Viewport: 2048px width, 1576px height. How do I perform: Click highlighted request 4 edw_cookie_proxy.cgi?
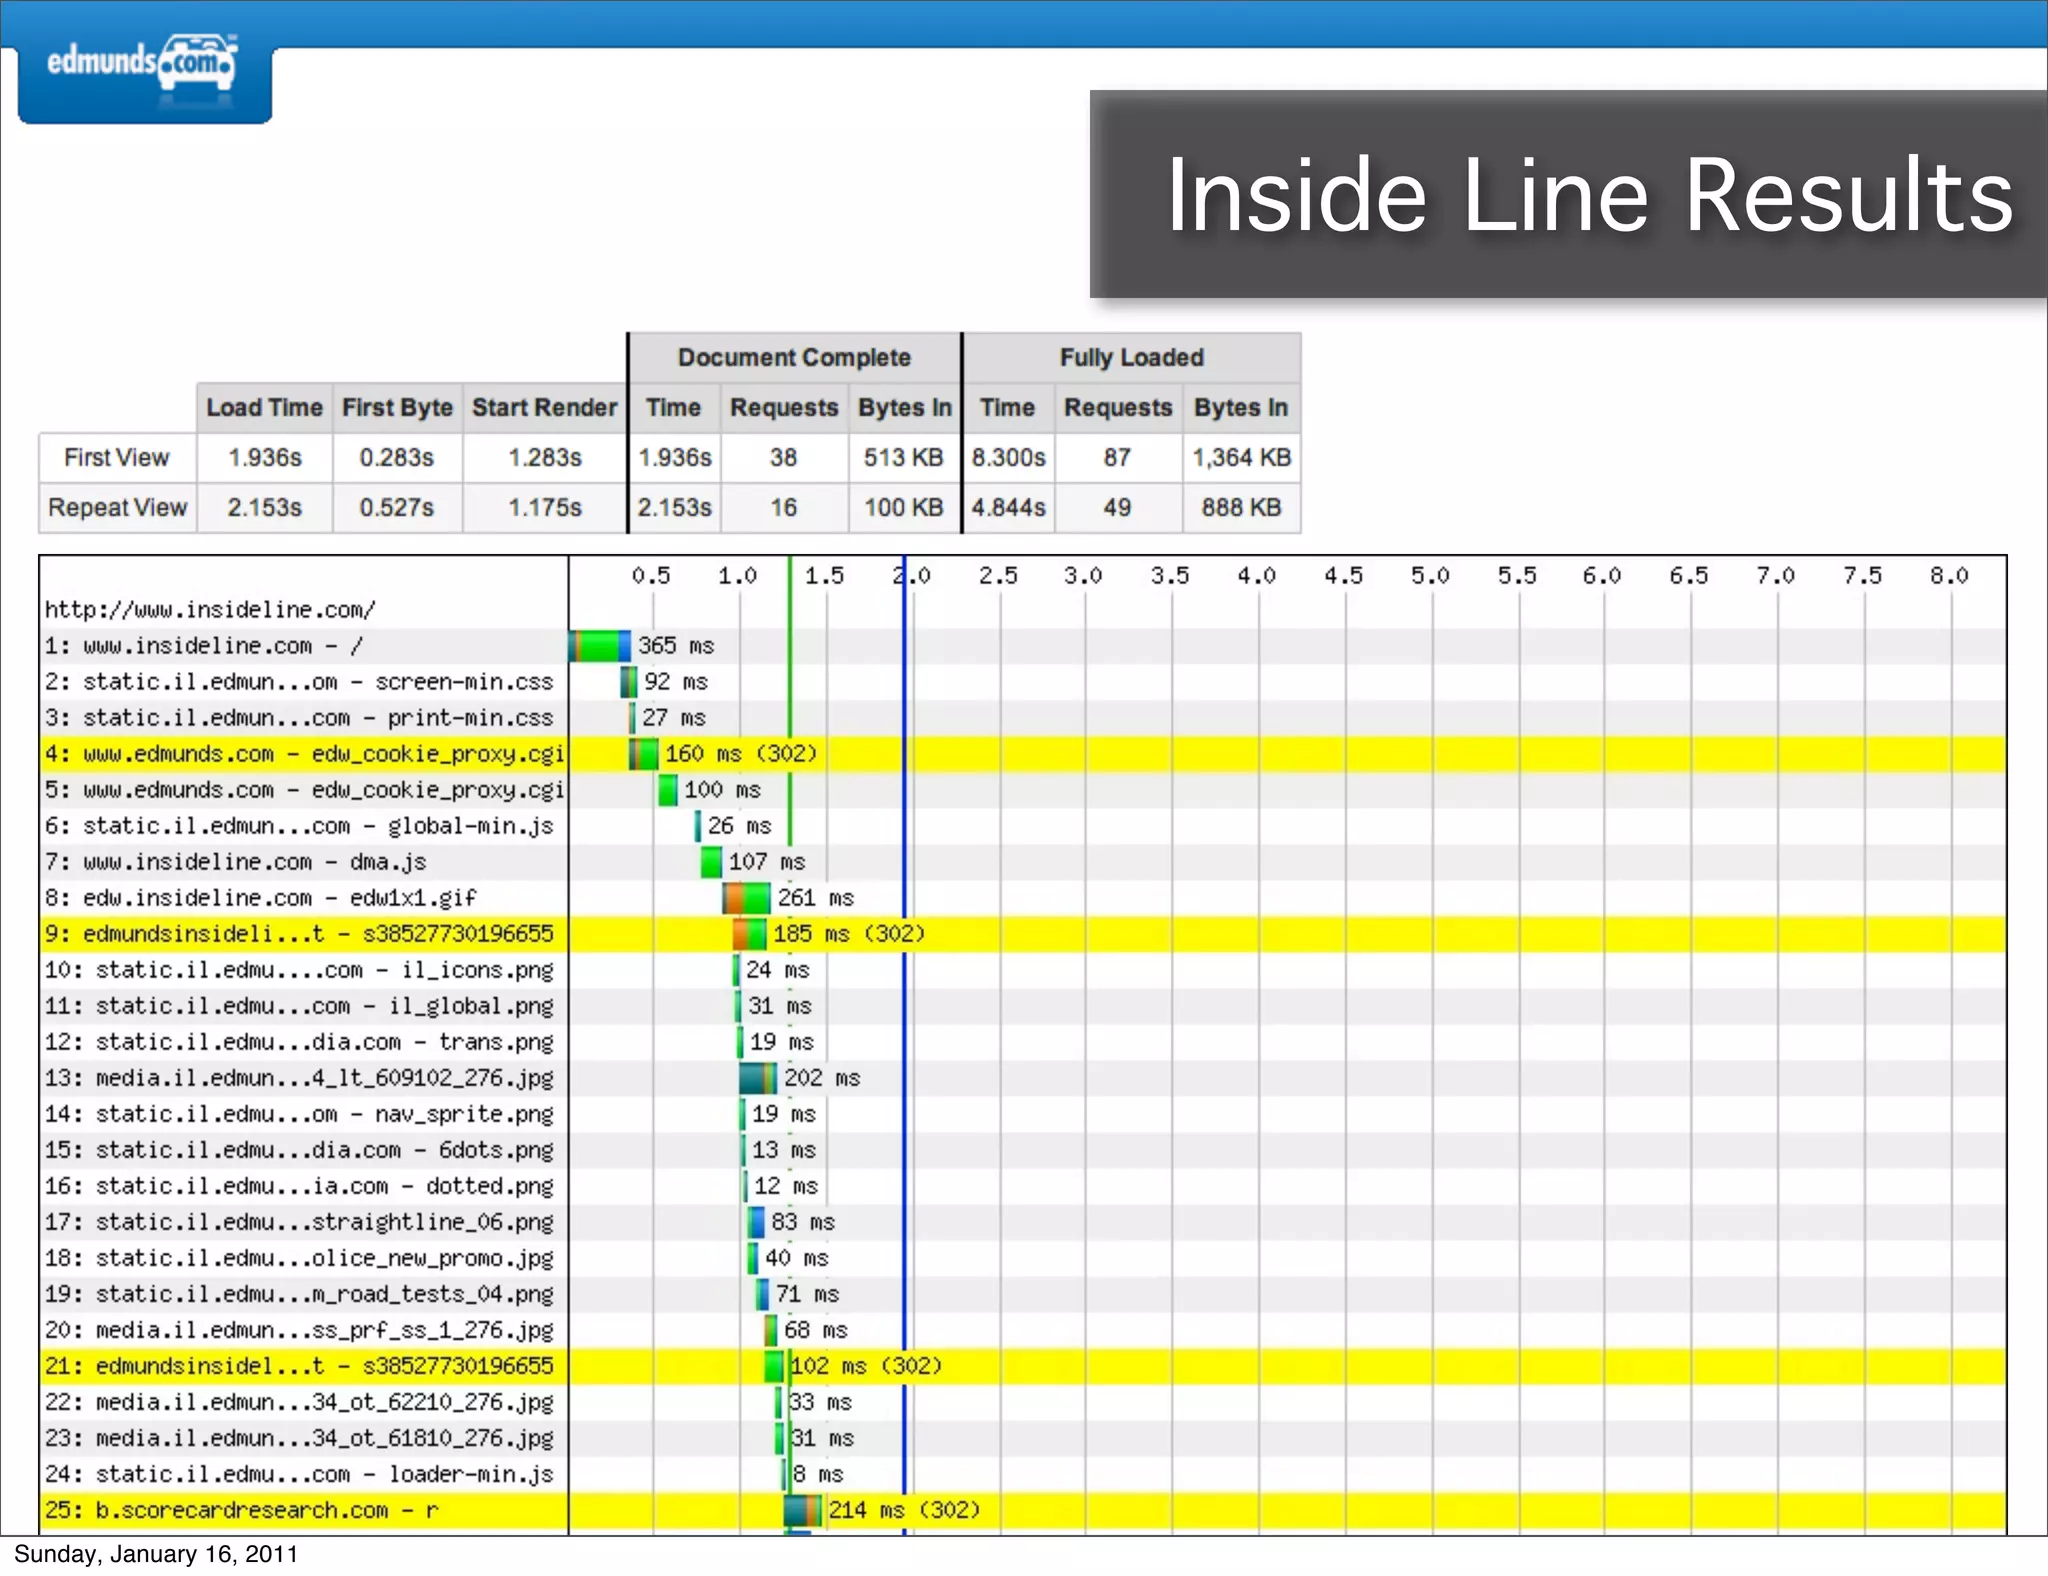(1022, 753)
